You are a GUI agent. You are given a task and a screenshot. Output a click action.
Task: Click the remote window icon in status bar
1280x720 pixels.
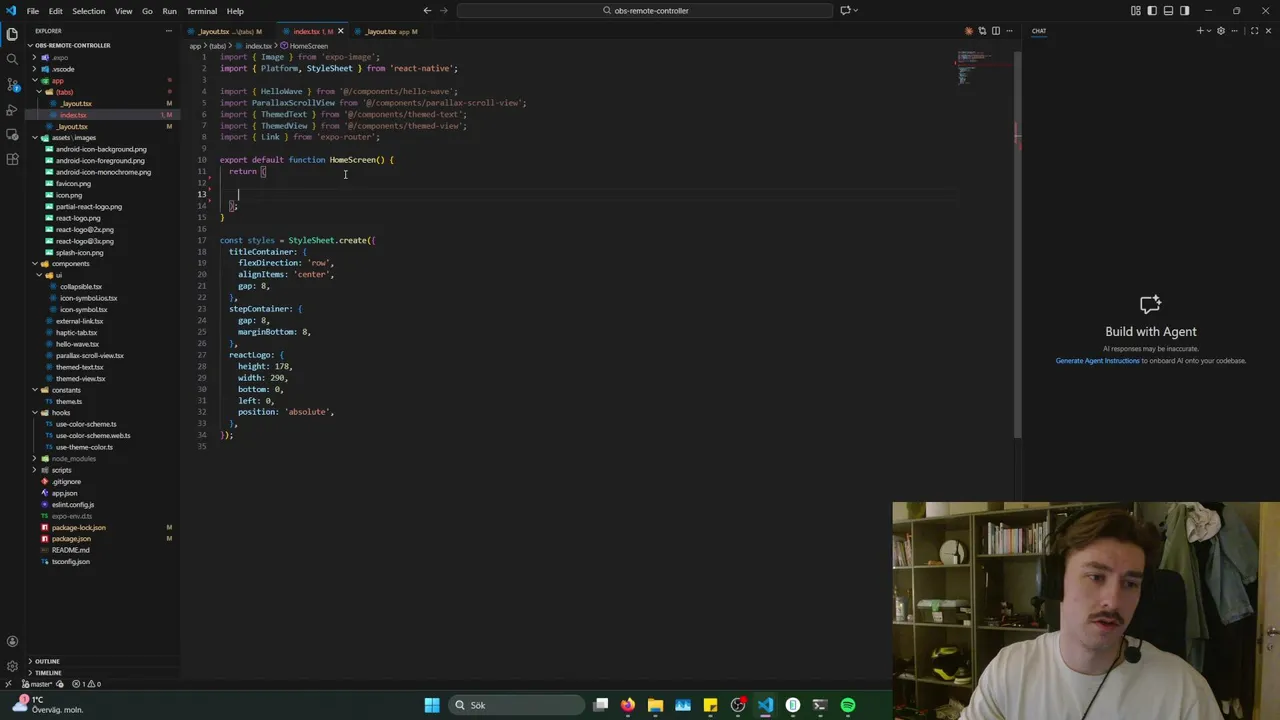click(x=9, y=684)
